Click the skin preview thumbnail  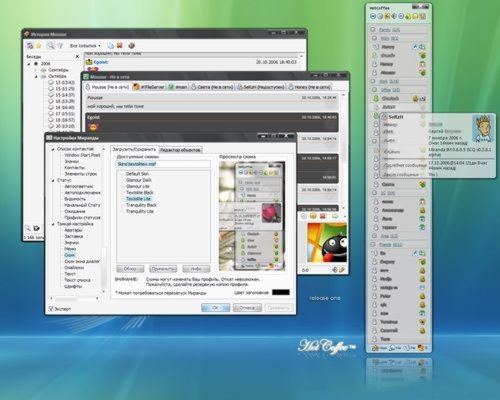(252, 216)
